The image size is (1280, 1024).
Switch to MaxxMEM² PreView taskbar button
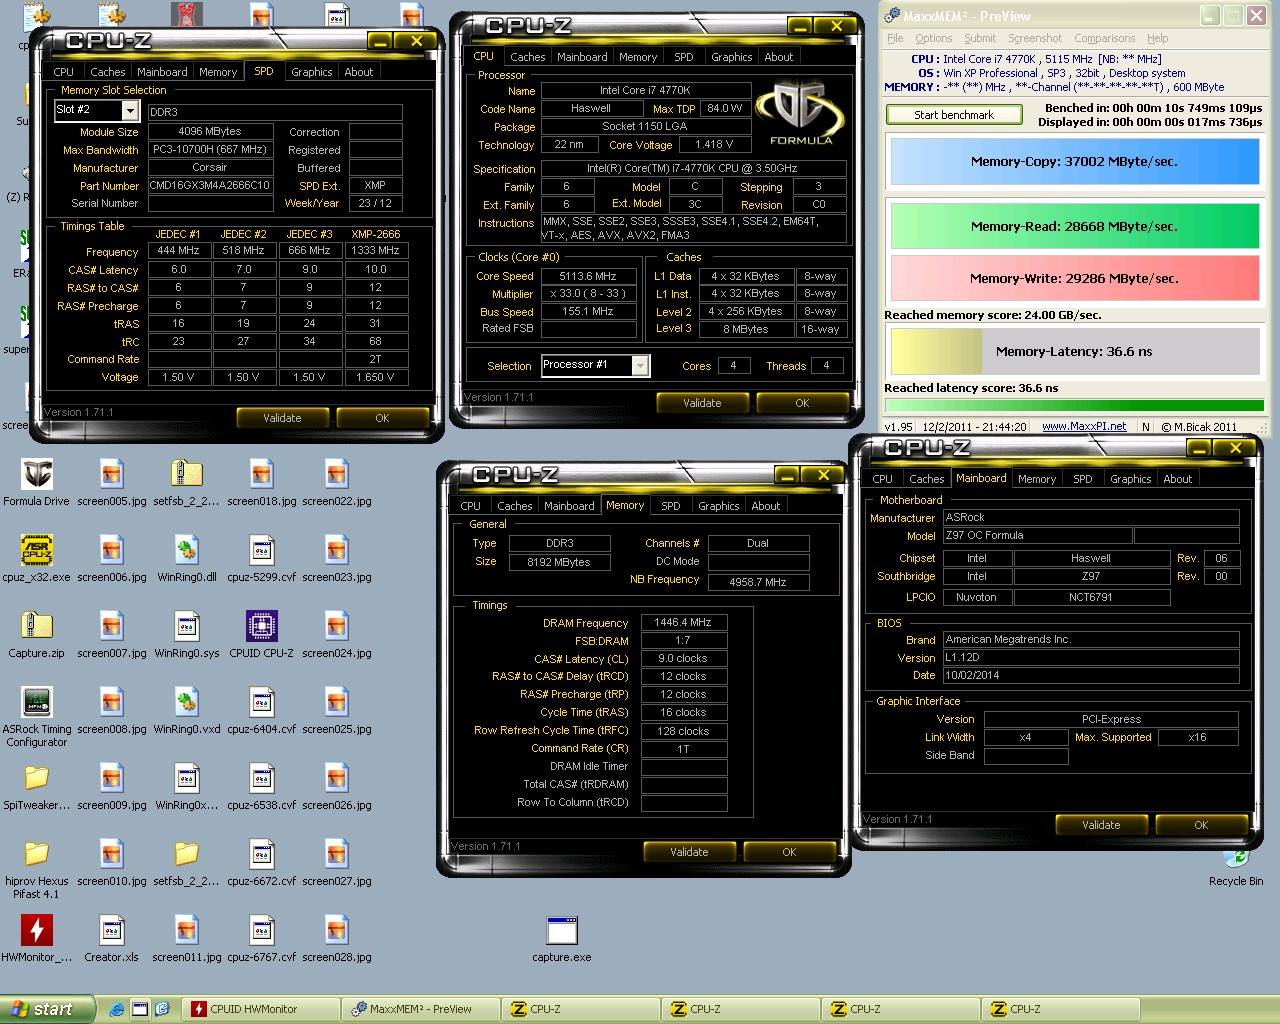click(x=421, y=1009)
